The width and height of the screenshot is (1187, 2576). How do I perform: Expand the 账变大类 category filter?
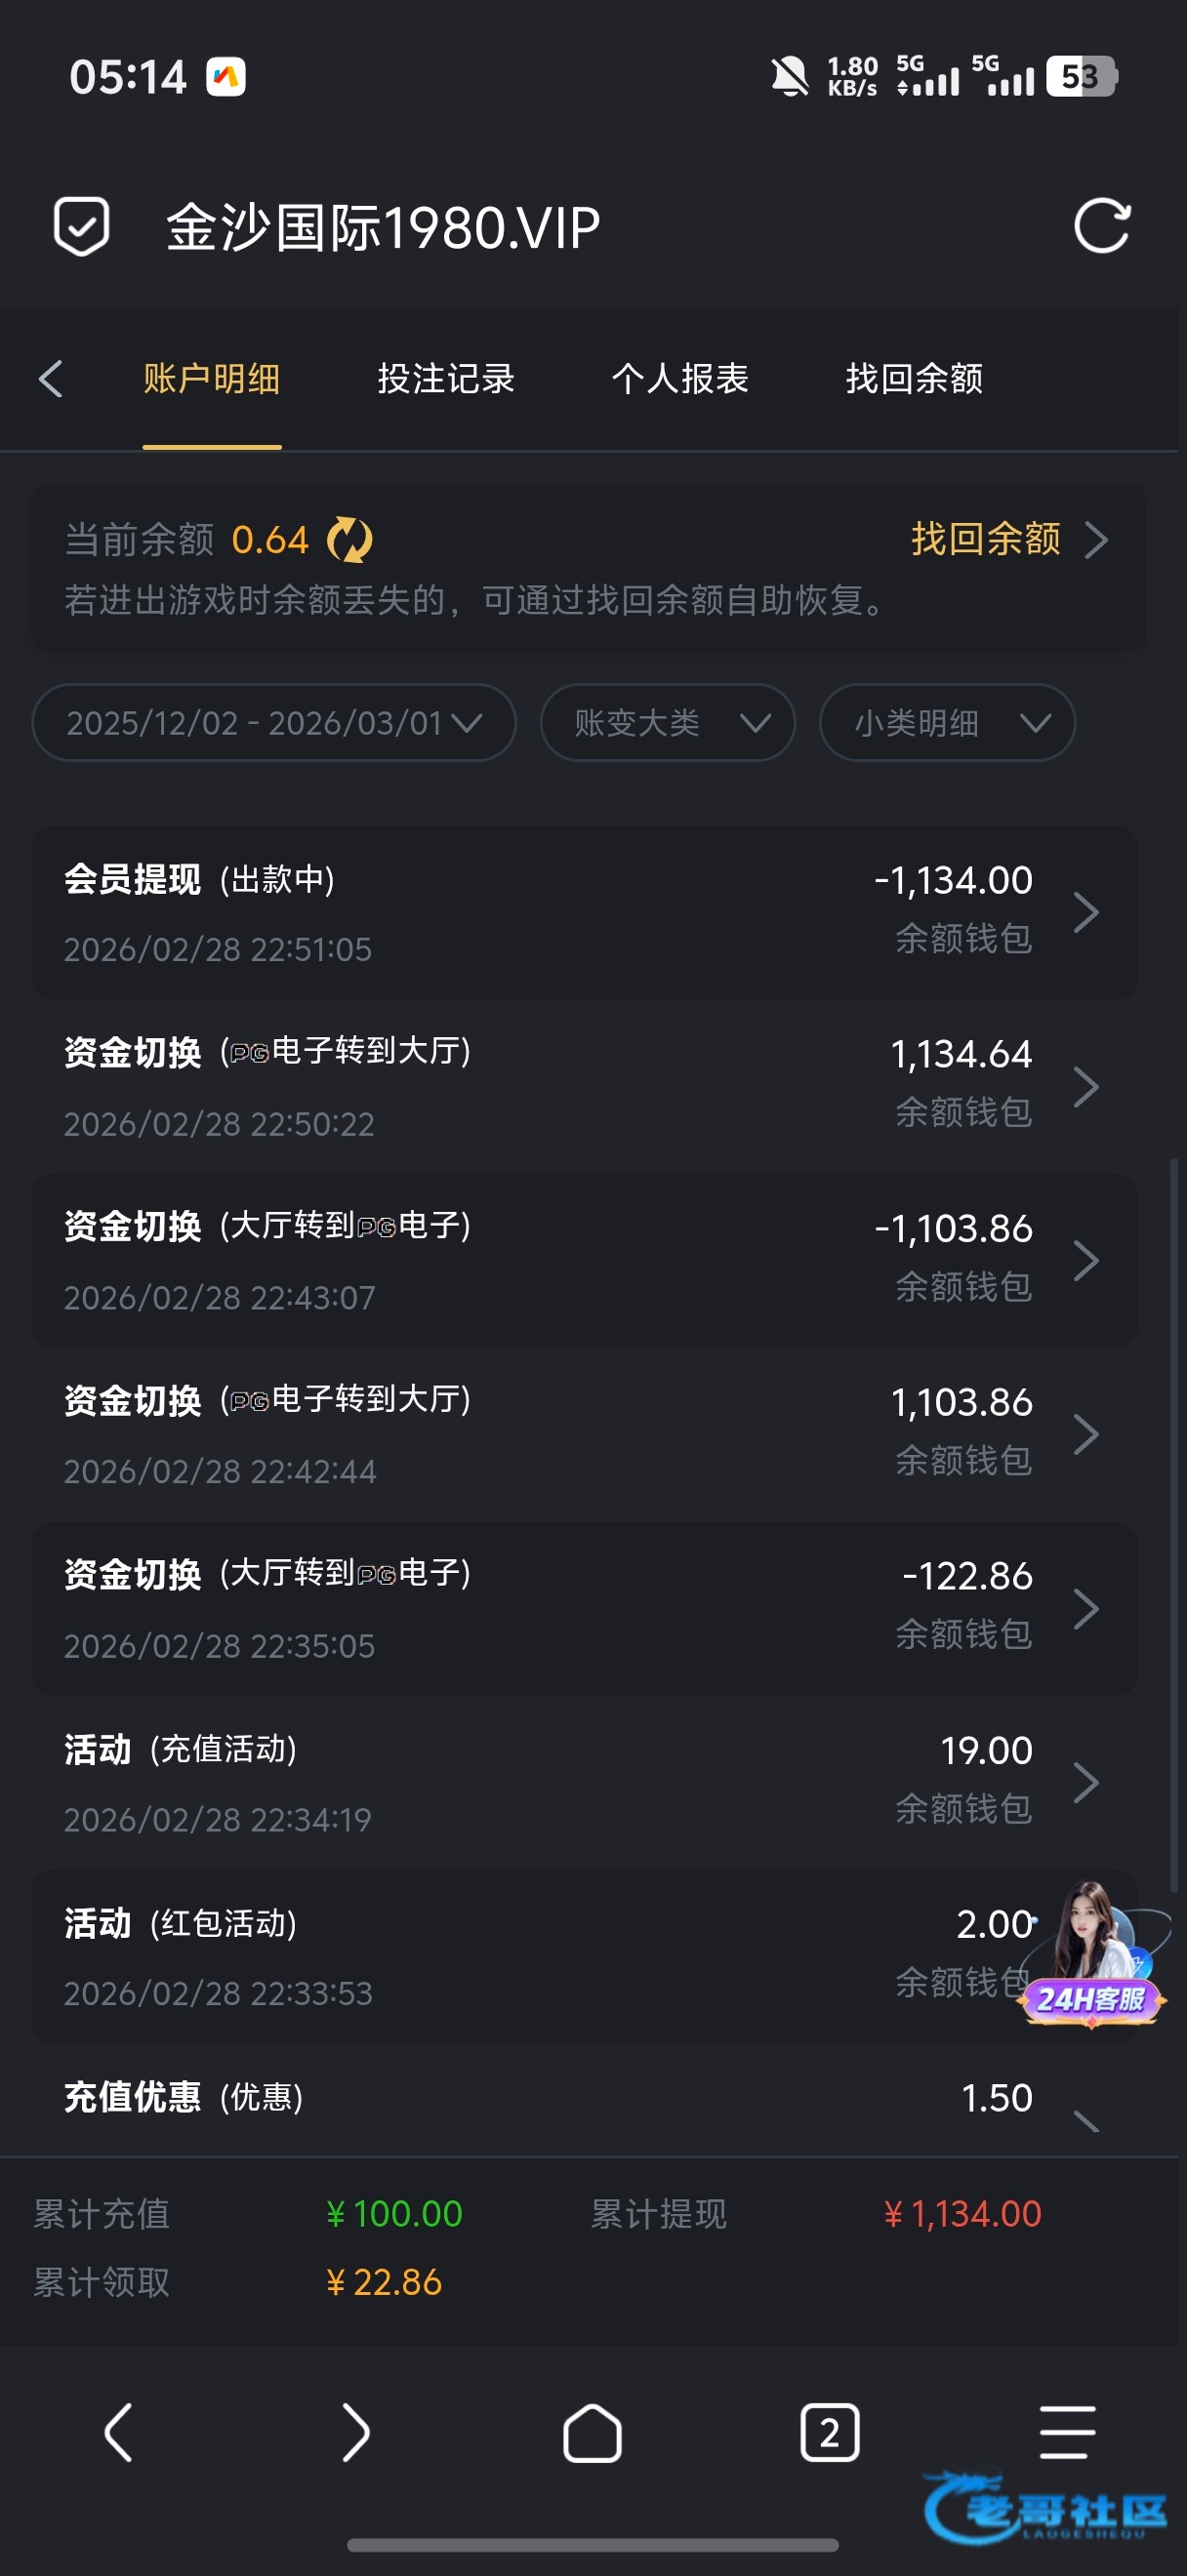coord(667,723)
